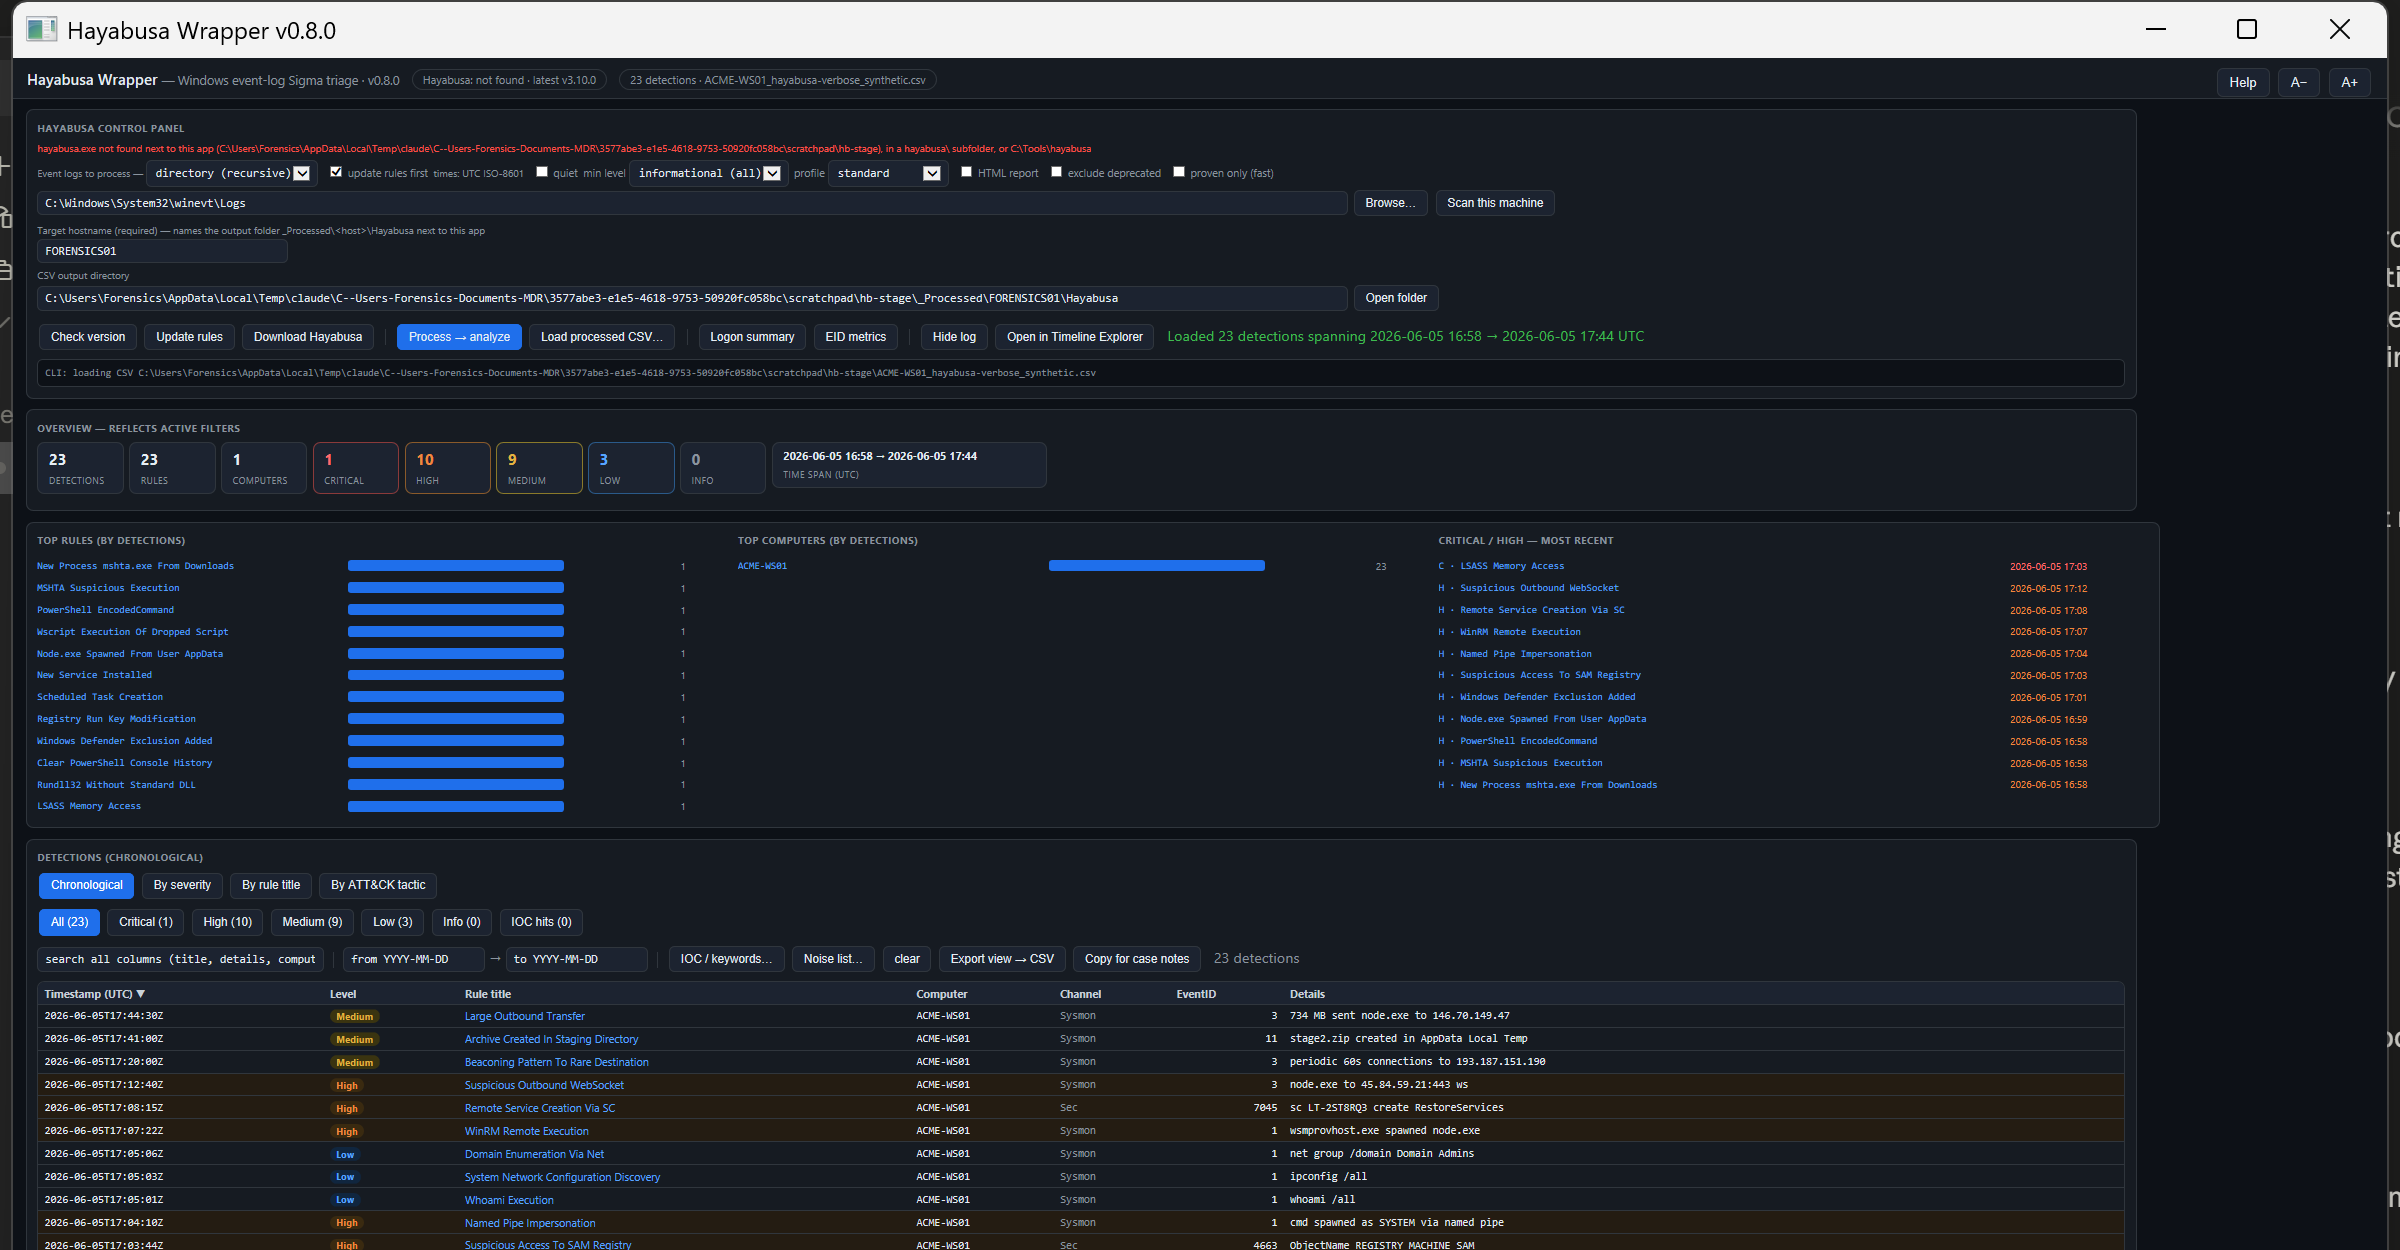
Task: Open the directory (recursive) dropdown
Action: tap(232, 173)
